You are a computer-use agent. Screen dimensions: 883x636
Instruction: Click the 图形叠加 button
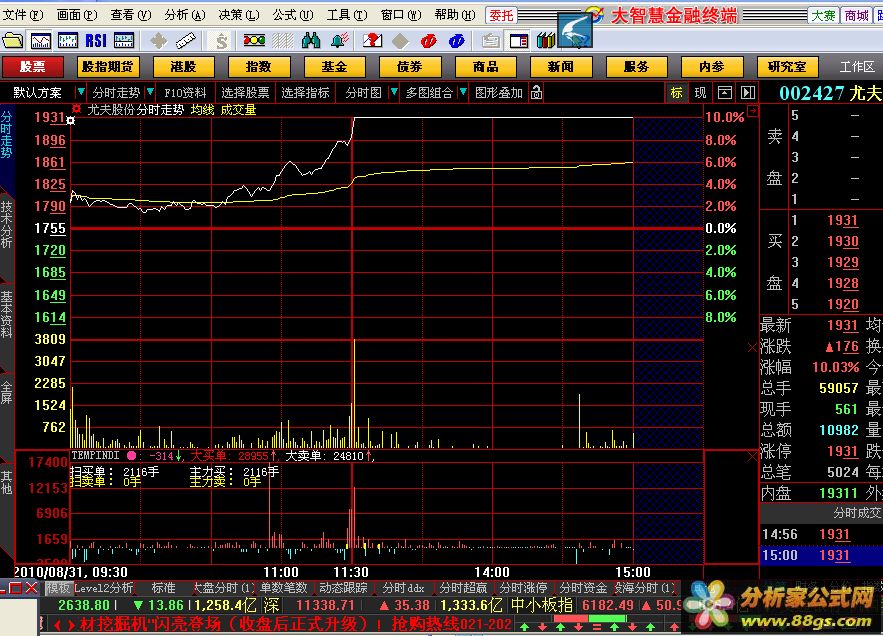499,92
